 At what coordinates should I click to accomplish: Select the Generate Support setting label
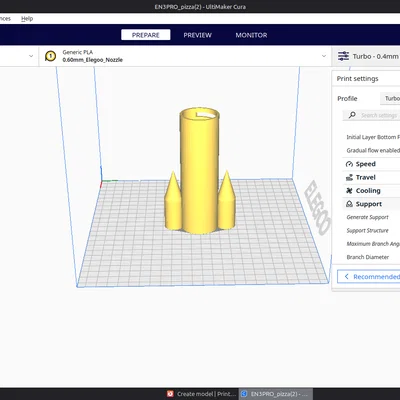(367, 217)
